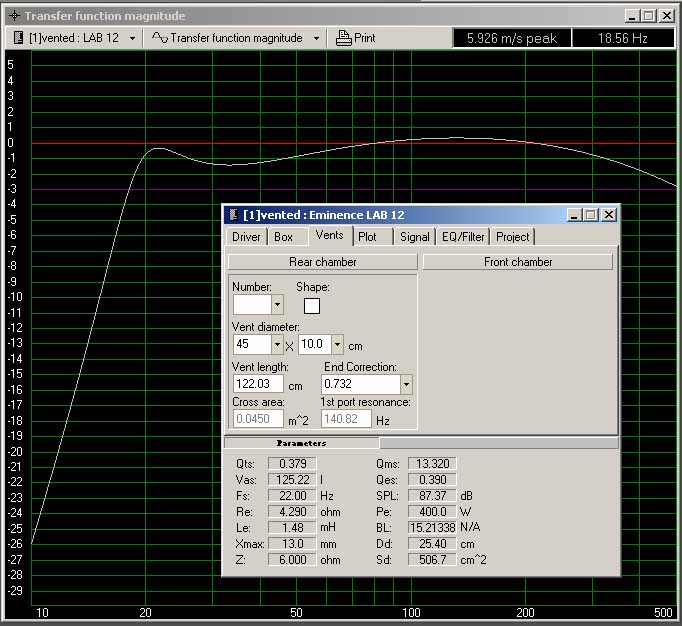Click the Z value 6.000

point(292,559)
